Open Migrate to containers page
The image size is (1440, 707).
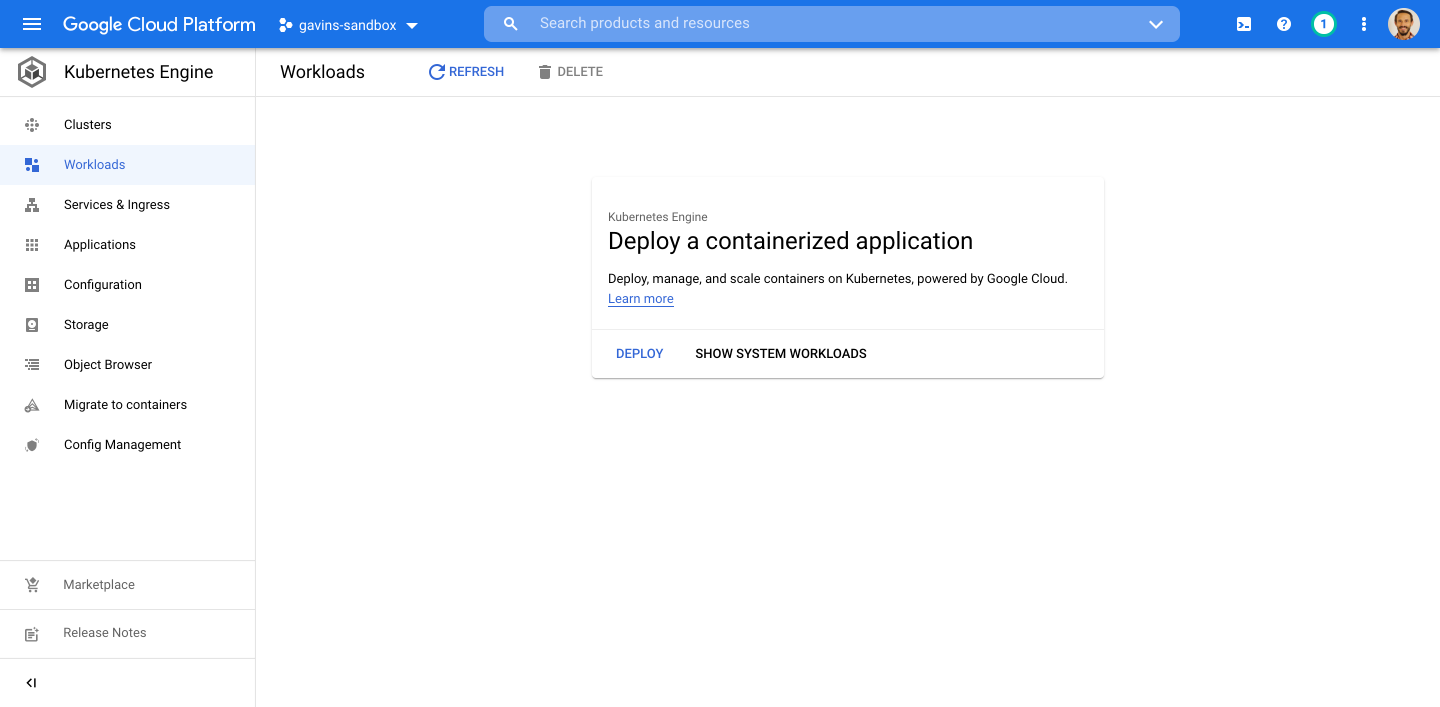coord(128,405)
